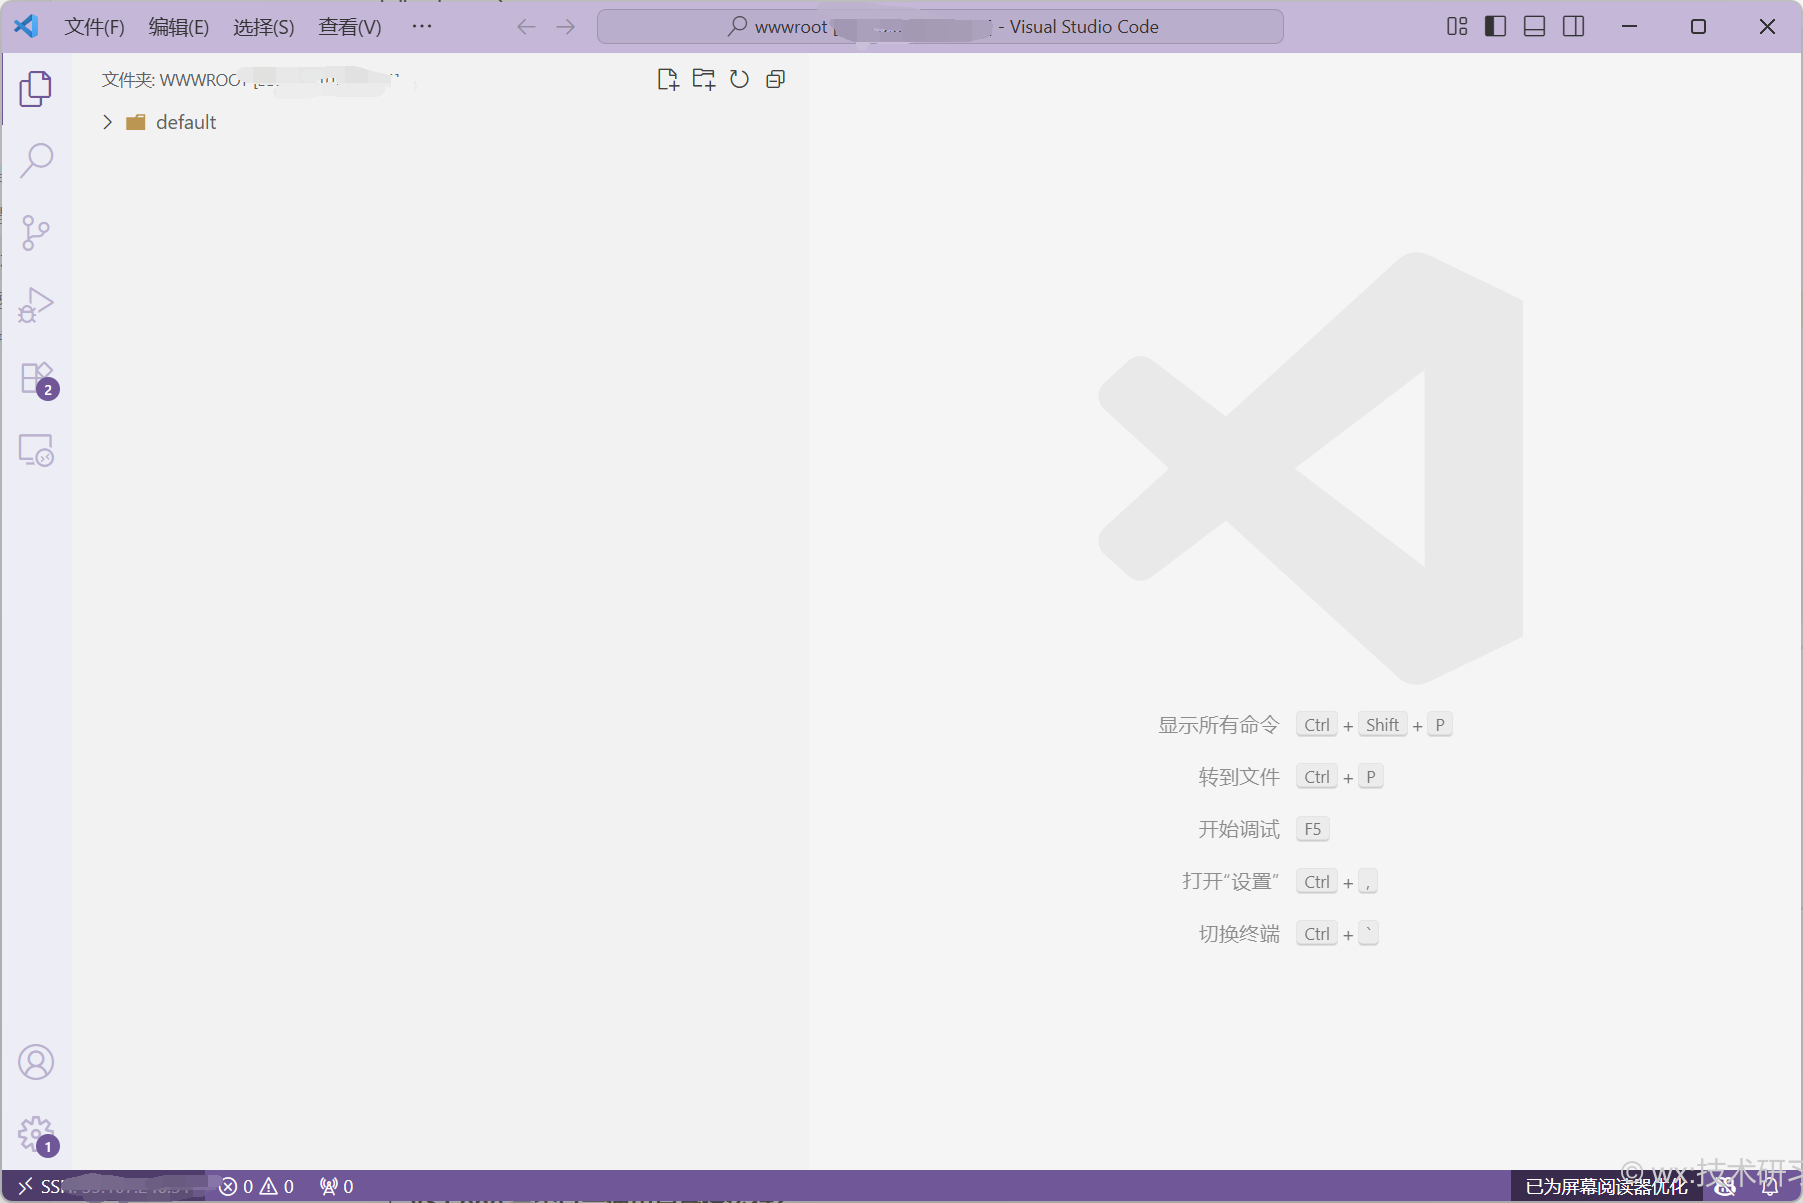Create a new file in explorer

tap(668, 80)
